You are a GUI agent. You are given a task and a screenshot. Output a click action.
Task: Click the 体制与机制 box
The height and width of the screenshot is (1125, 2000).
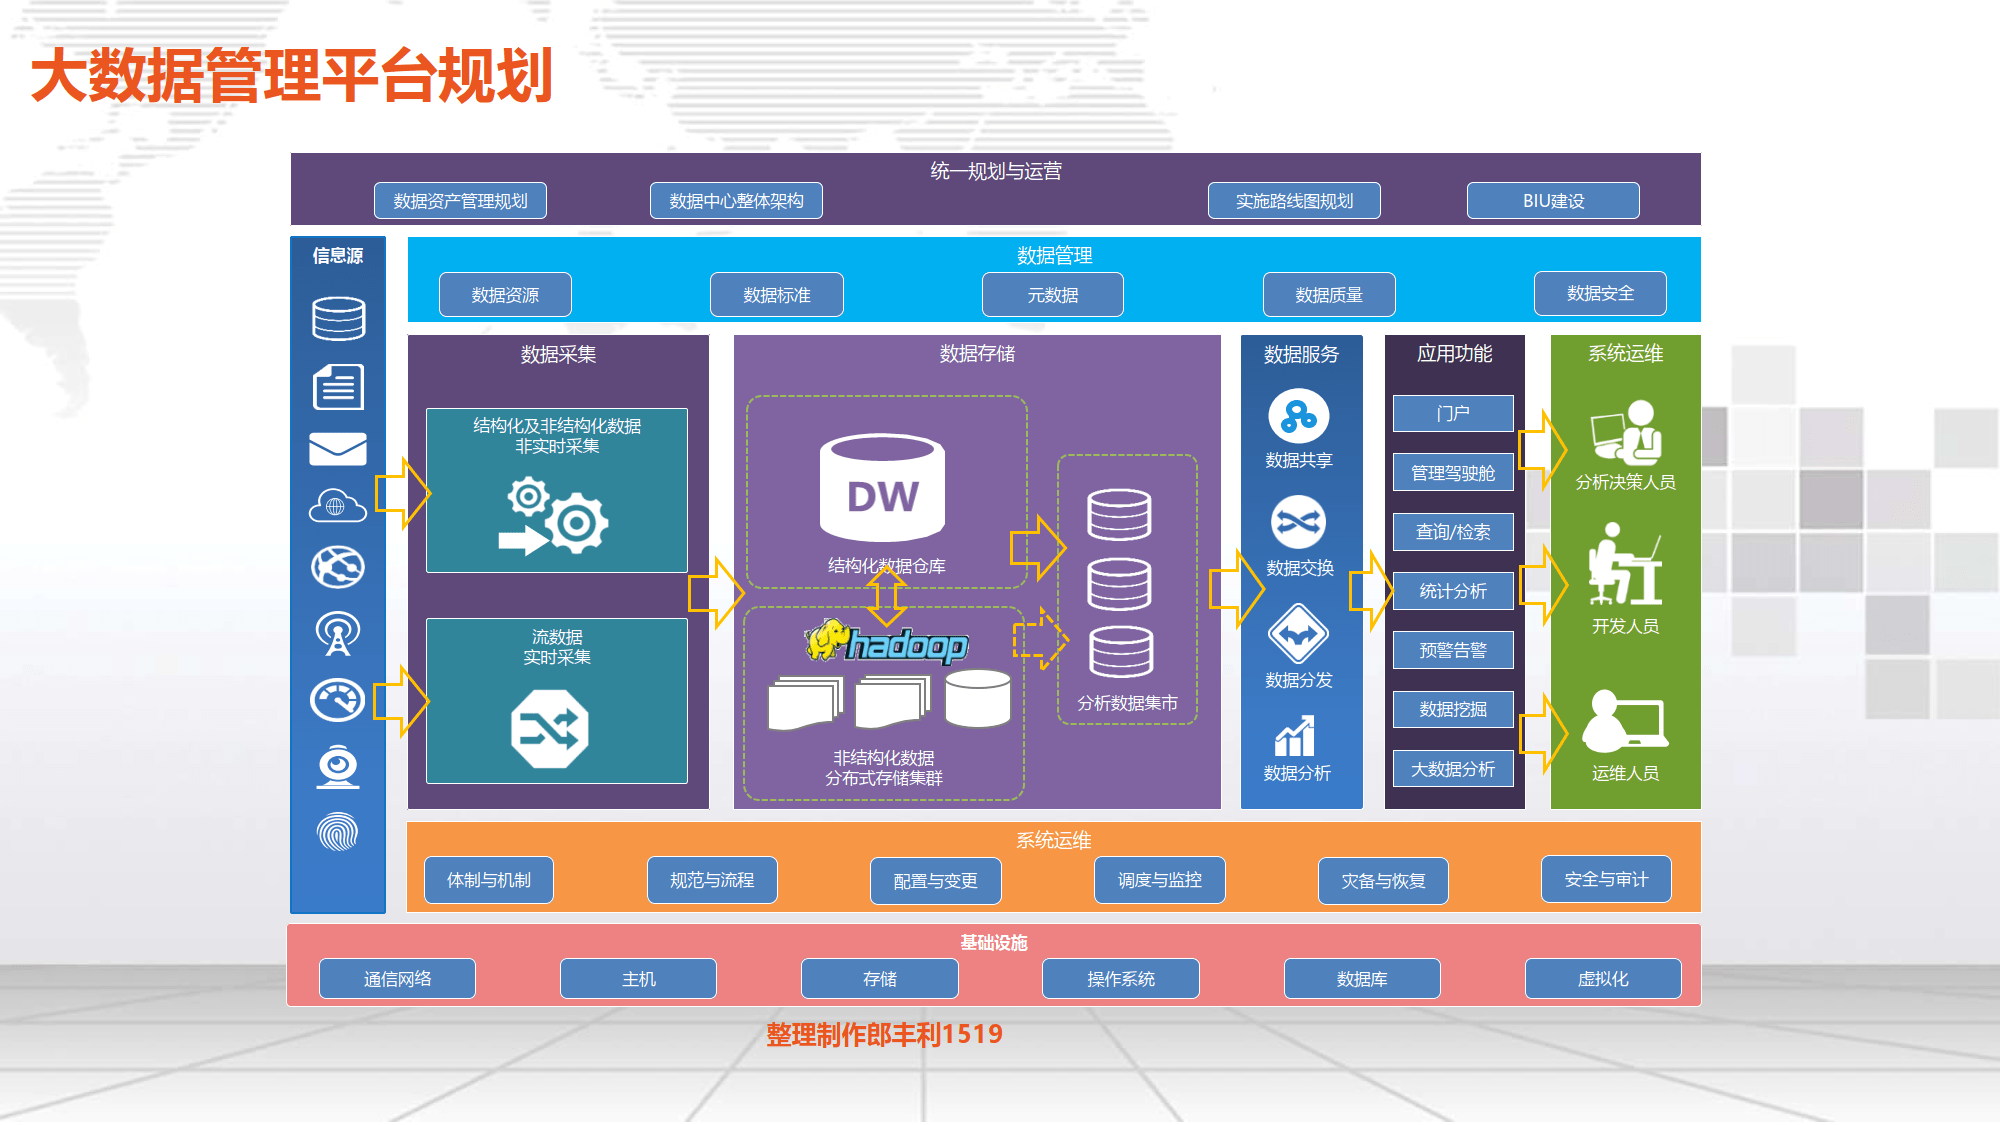click(489, 880)
